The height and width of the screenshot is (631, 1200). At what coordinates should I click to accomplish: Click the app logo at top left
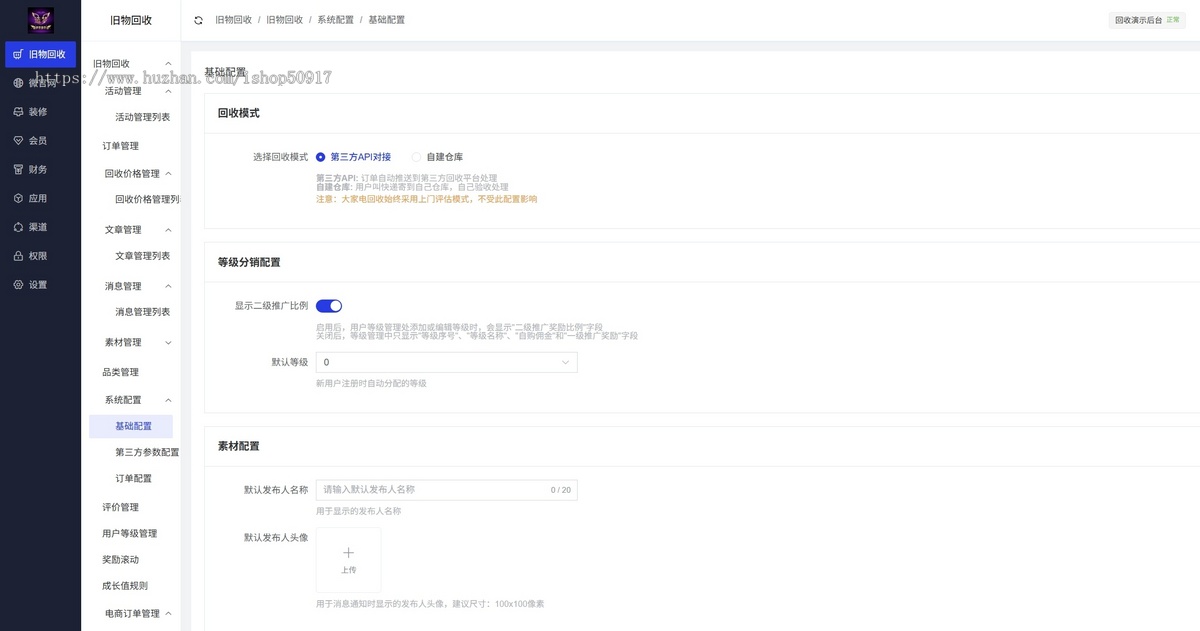[41, 20]
